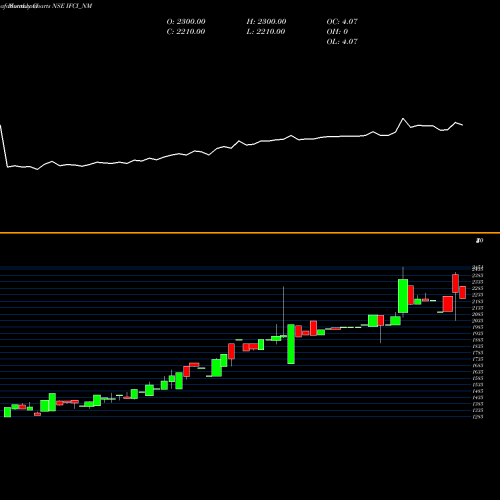The width and height of the screenshot is (500, 500).
Task: Click the 'OH: 0' value
Action: click(337, 32)
